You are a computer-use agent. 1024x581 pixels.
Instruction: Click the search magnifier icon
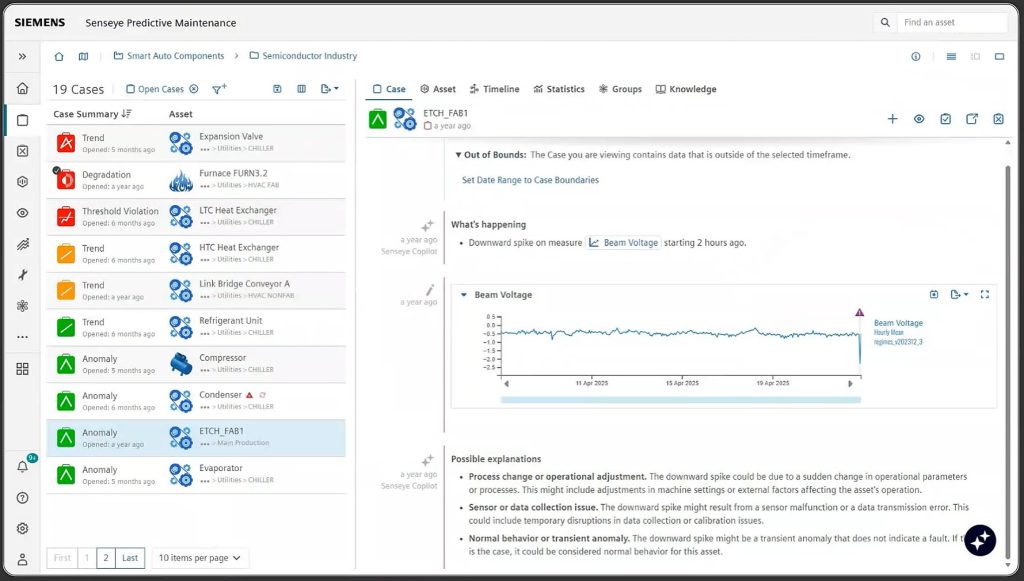[x=885, y=22]
